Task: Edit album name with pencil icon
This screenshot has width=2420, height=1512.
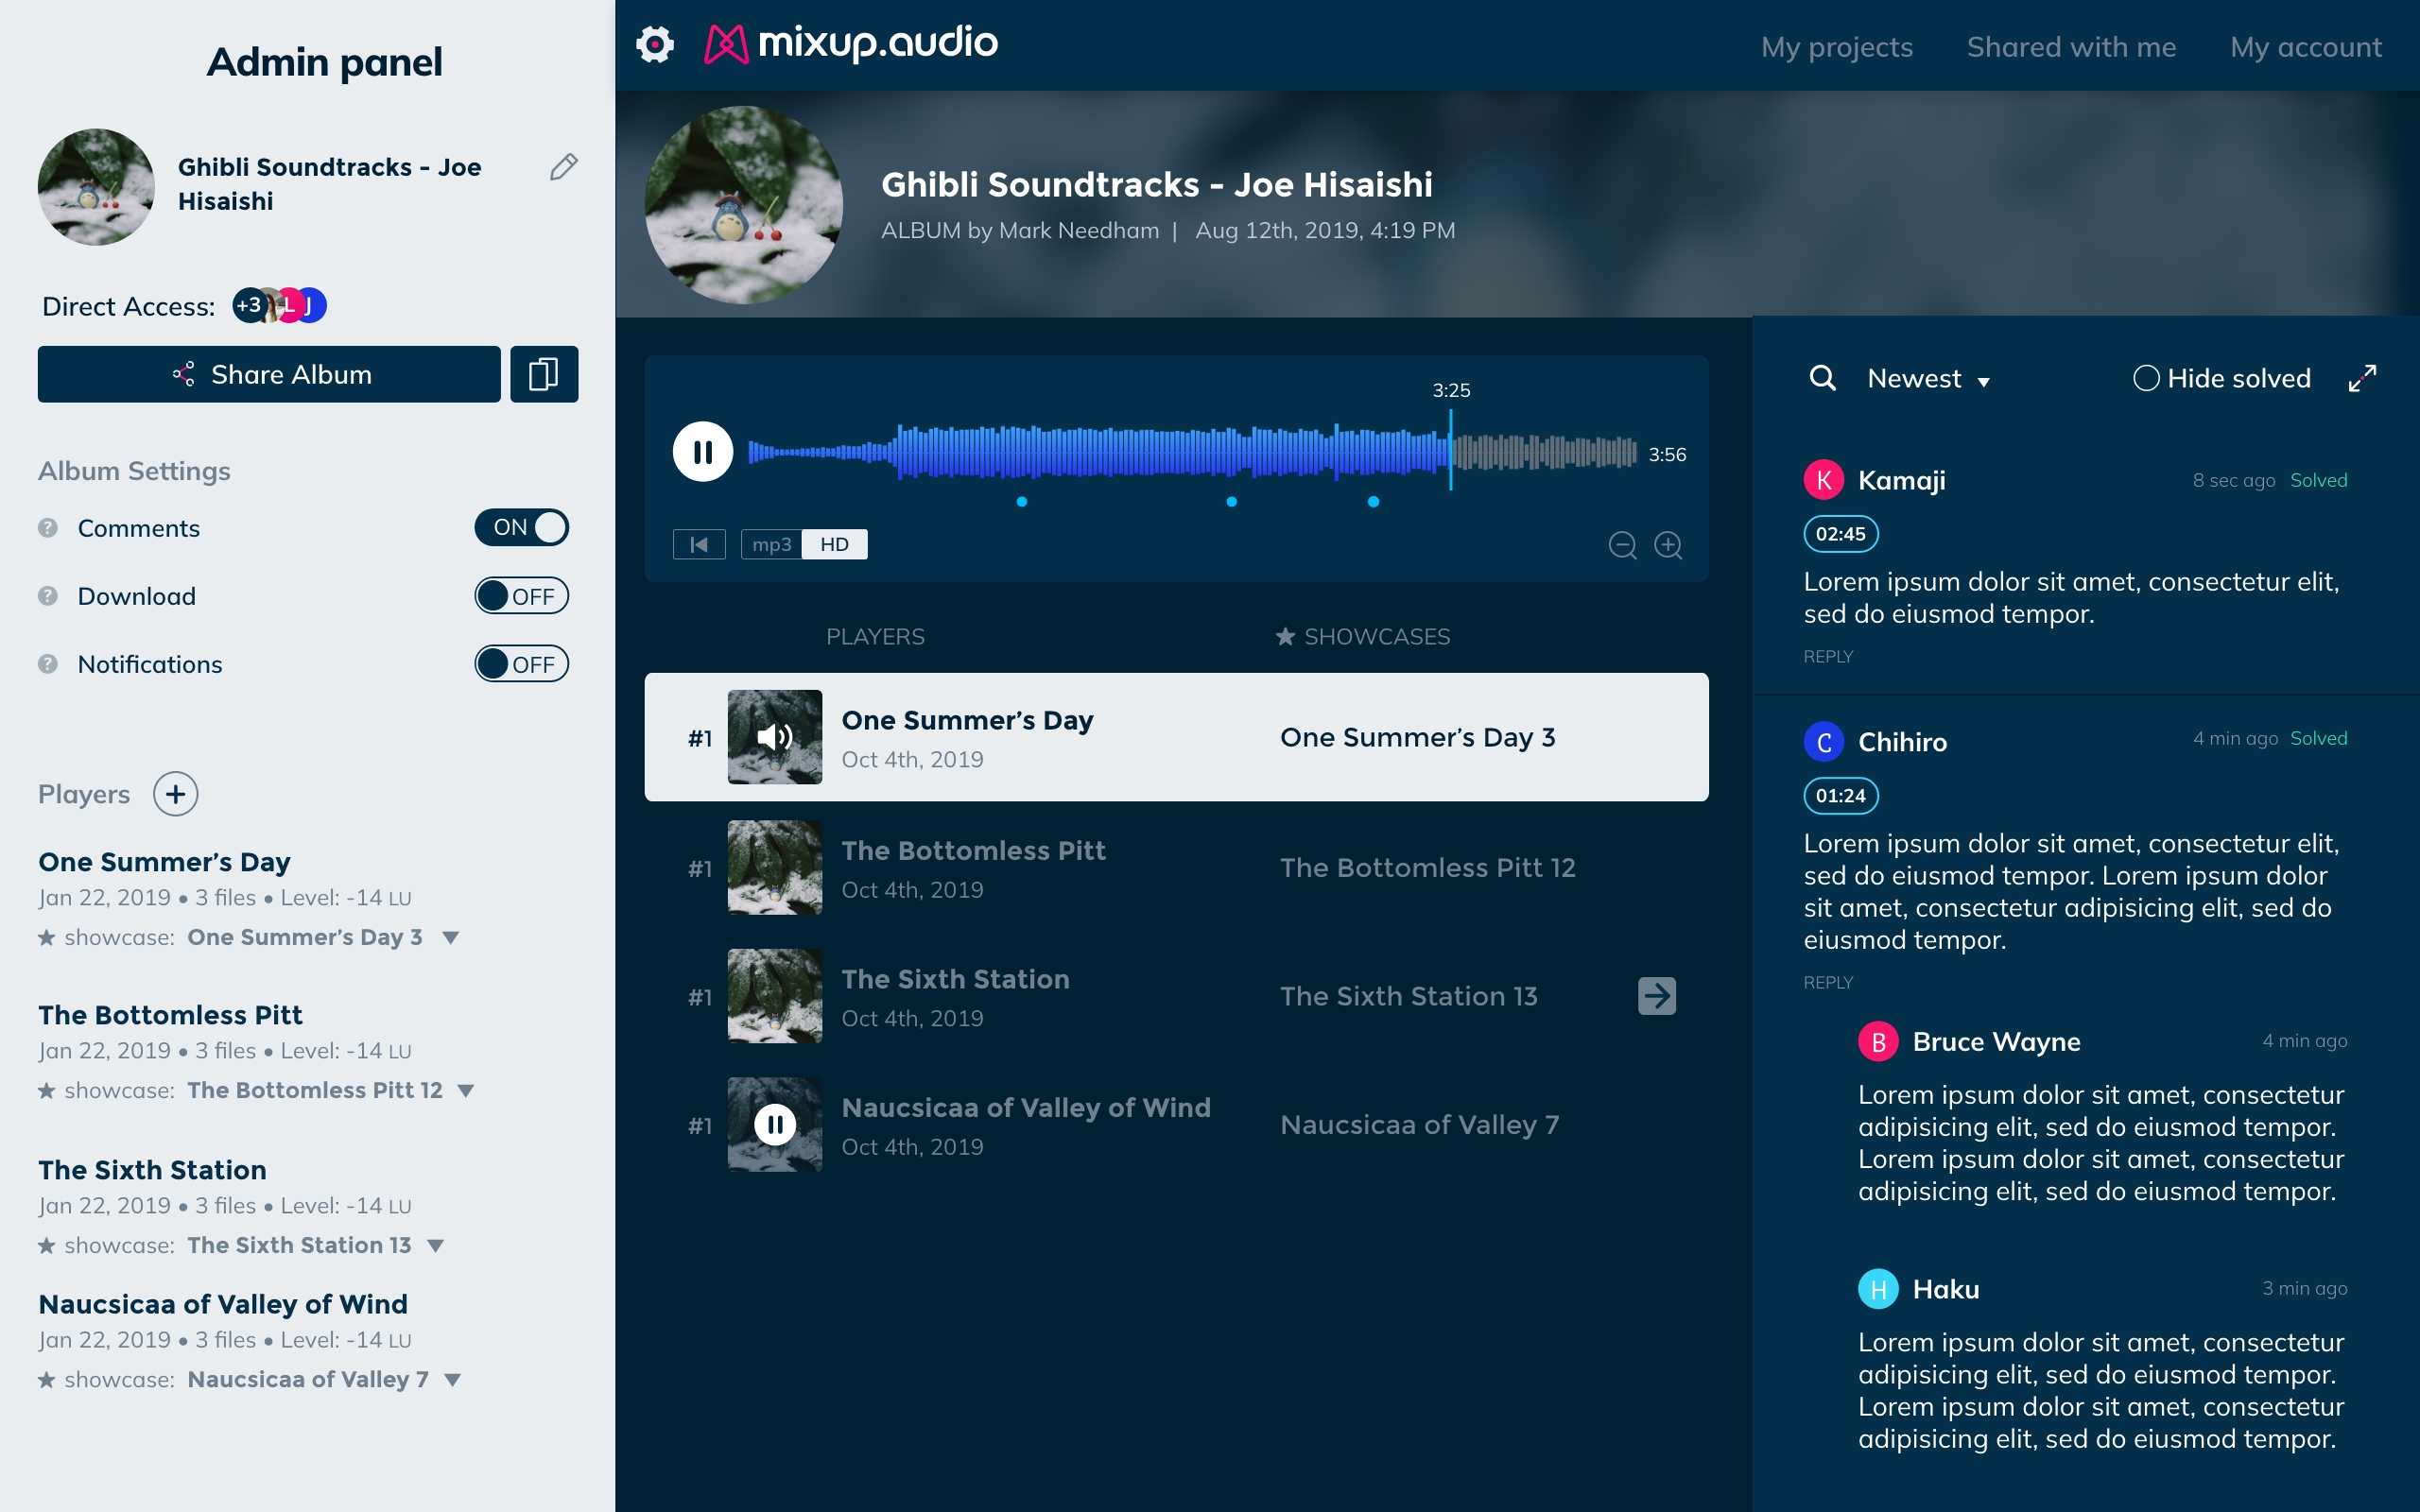Action: (x=563, y=167)
